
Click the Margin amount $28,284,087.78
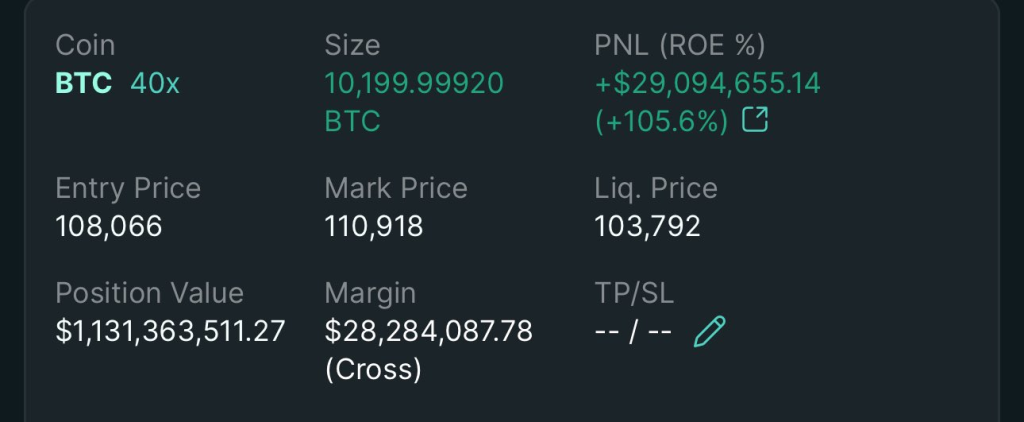[x=428, y=331]
